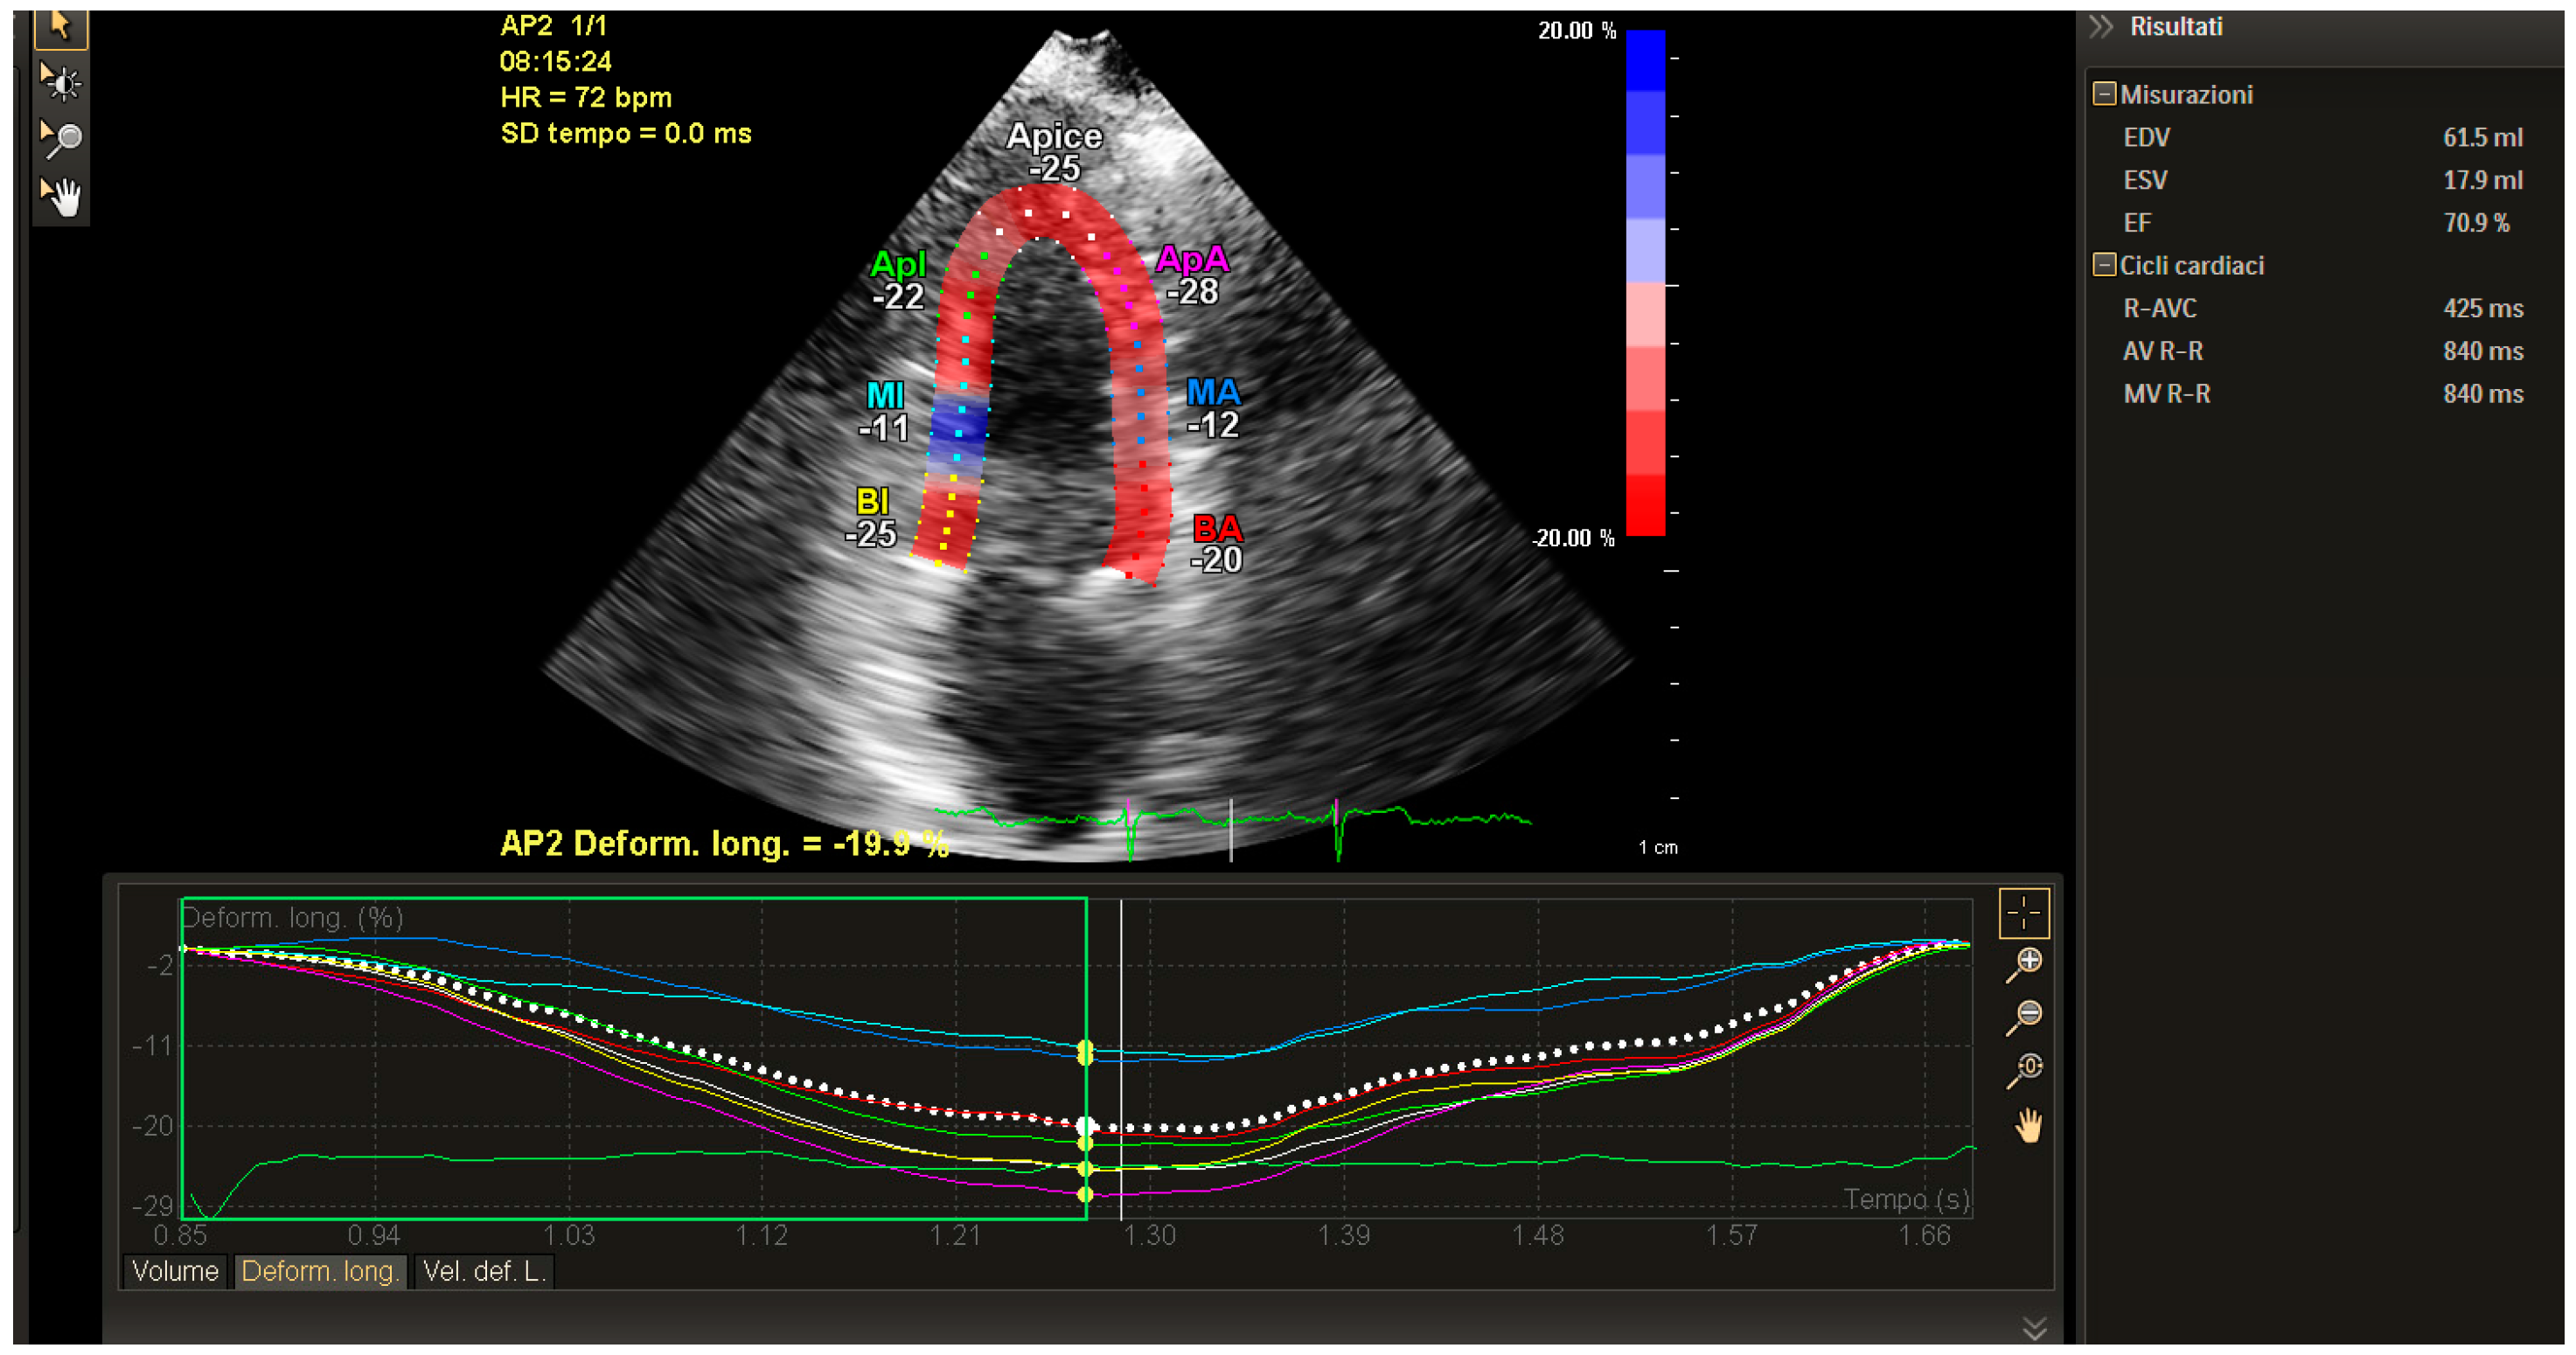Select the hand pan tool in left toolbar
The width and height of the screenshot is (2576, 1355).
[x=60, y=196]
